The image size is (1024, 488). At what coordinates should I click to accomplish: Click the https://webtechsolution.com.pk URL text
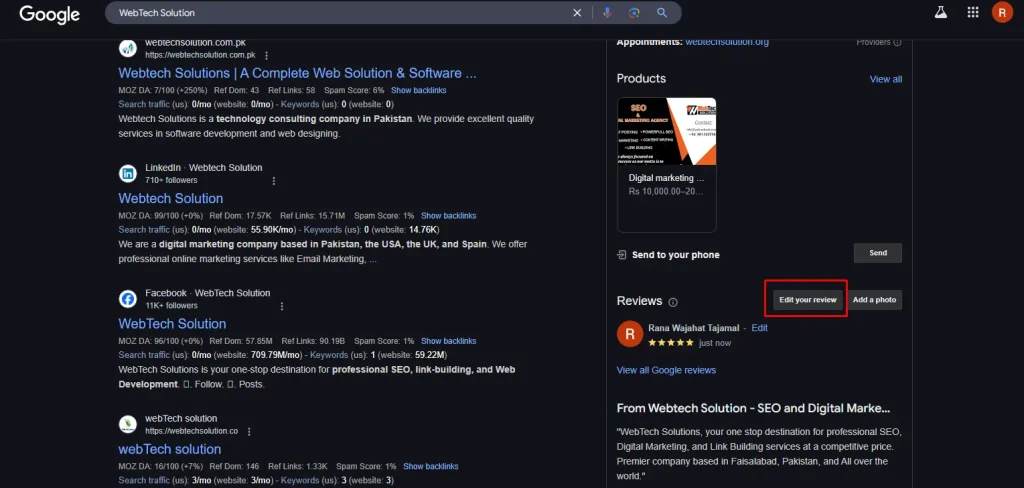click(200, 56)
